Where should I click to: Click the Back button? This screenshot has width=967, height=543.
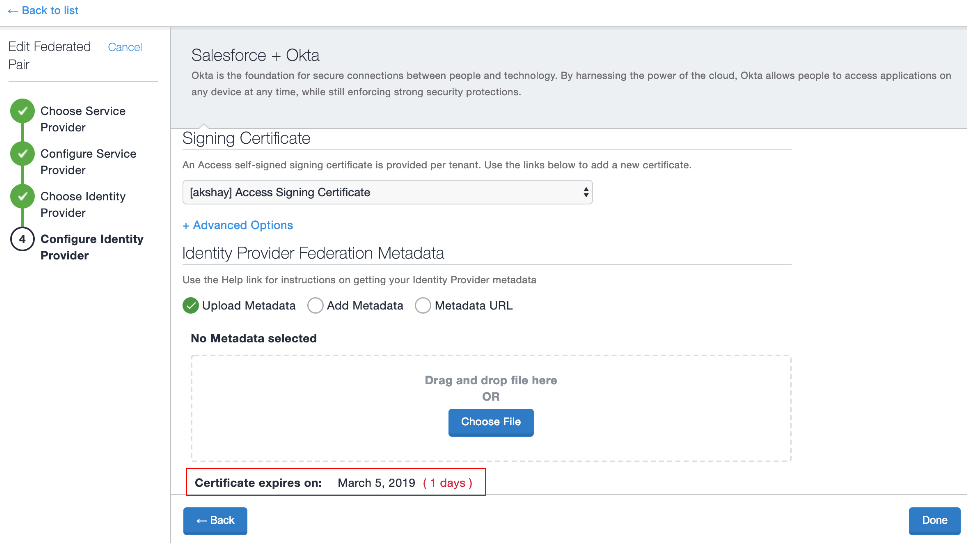[215, 521]
